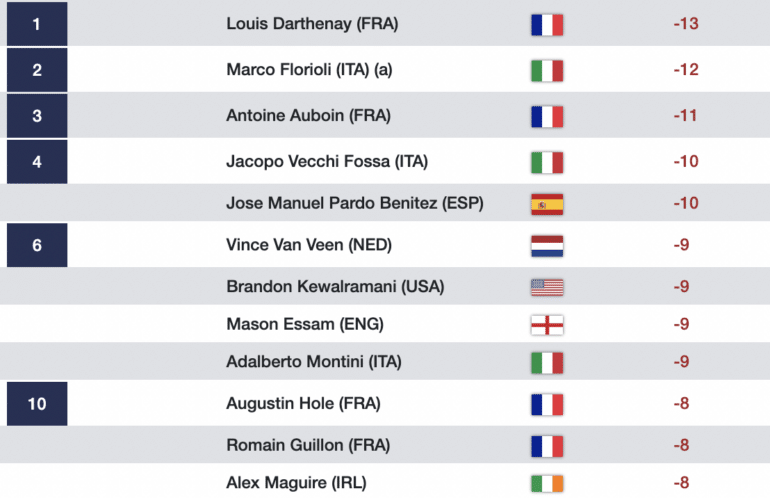Click position badge number 6
The height and width of the screenshot is (498, 770).
[37, 245]
